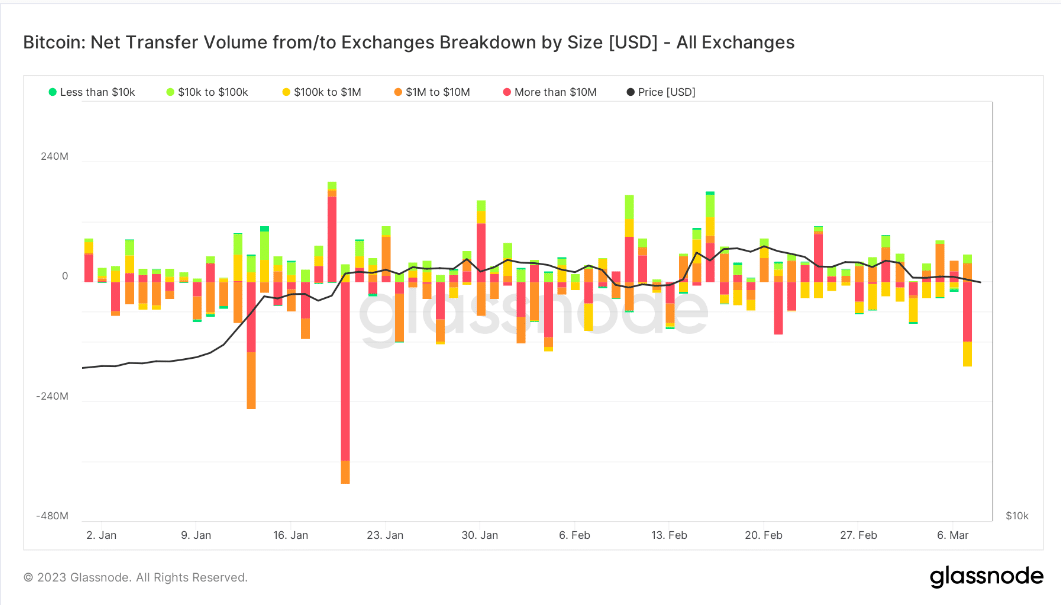This screenshot has height=605, width=1061.
Task: Click the orange "$1M to $10M" legend dot
Action: 397,92
